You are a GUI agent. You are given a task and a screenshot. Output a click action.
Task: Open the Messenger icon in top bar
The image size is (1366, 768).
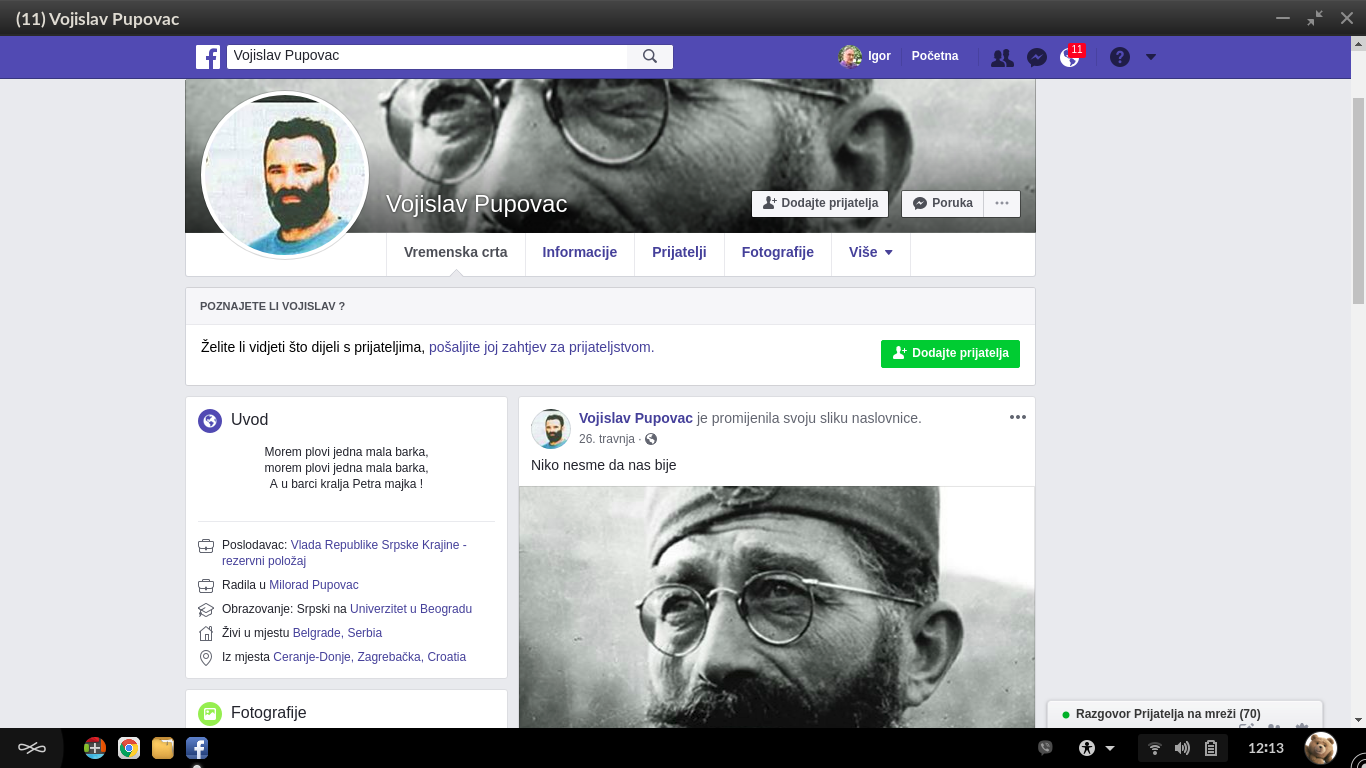pos(1037,57)
